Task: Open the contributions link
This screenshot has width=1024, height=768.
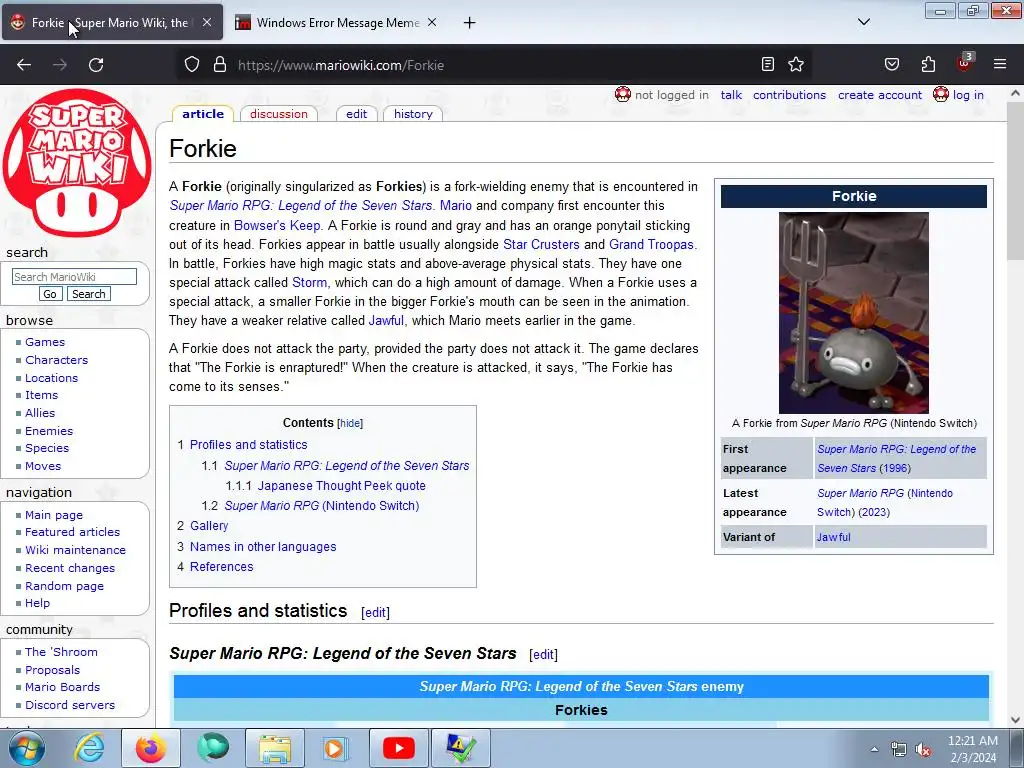Action: pos(789,95)
